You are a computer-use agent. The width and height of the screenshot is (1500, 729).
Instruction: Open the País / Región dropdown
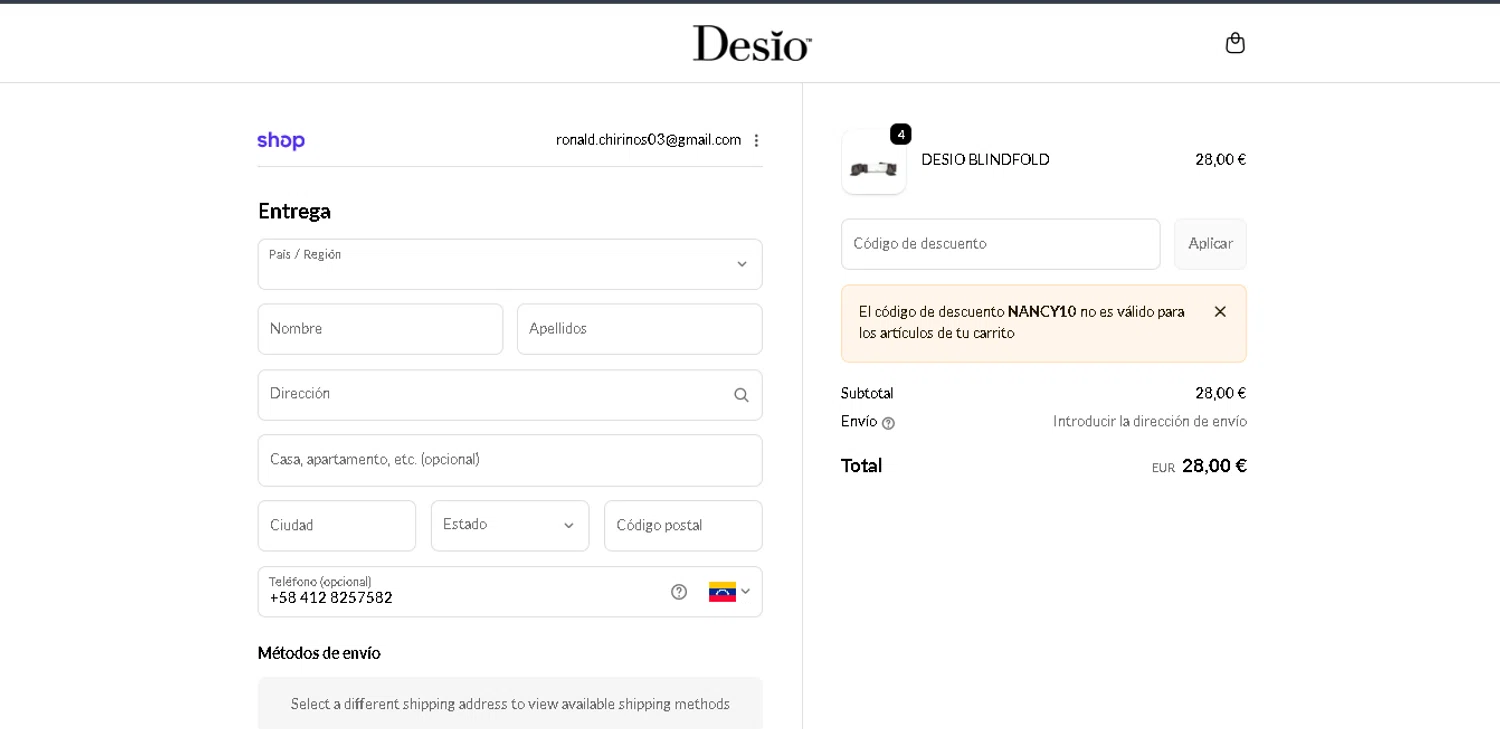(510, 264)
